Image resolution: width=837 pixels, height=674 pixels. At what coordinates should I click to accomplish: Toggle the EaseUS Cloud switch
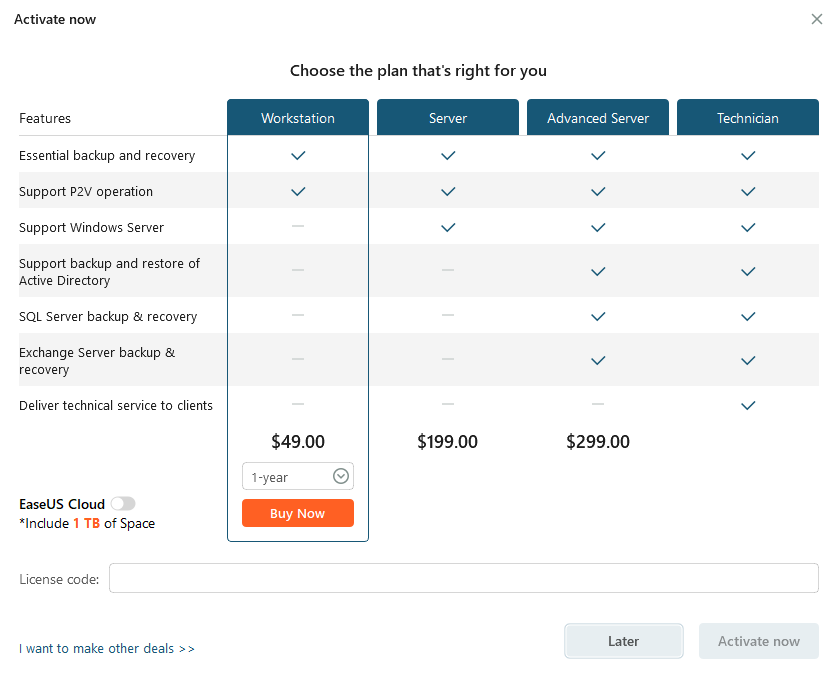point(123,504)
